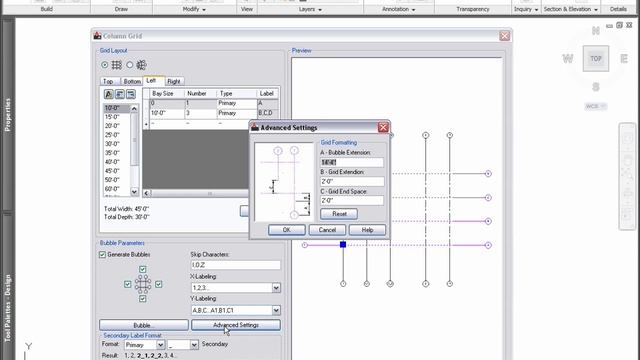Expand the Annotation ribbon panel
The height and width of the screenshot is (360, 640).
399,9
